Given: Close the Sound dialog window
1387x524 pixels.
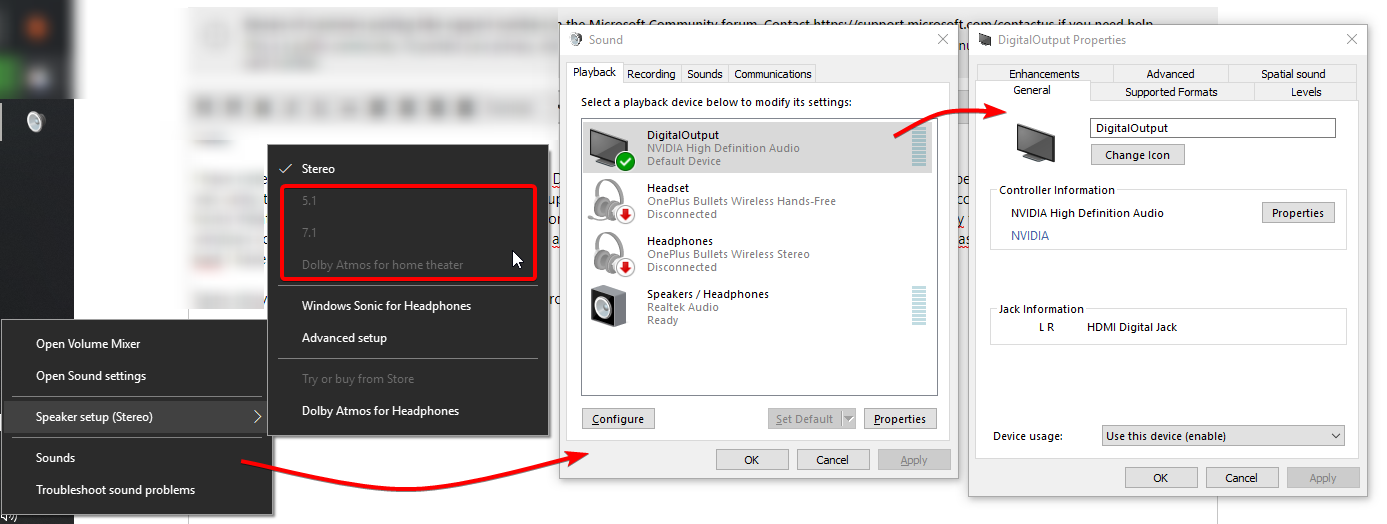Looking at the screenshot, I should (x=942, y=39).
